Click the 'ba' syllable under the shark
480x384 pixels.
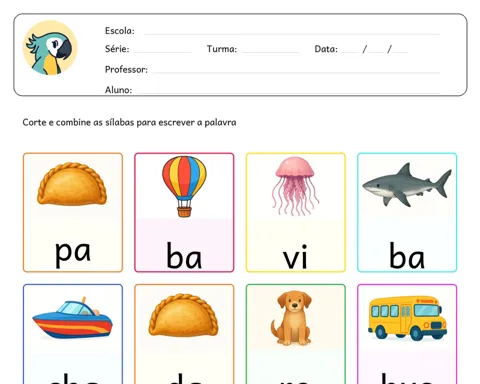(407, 255)
